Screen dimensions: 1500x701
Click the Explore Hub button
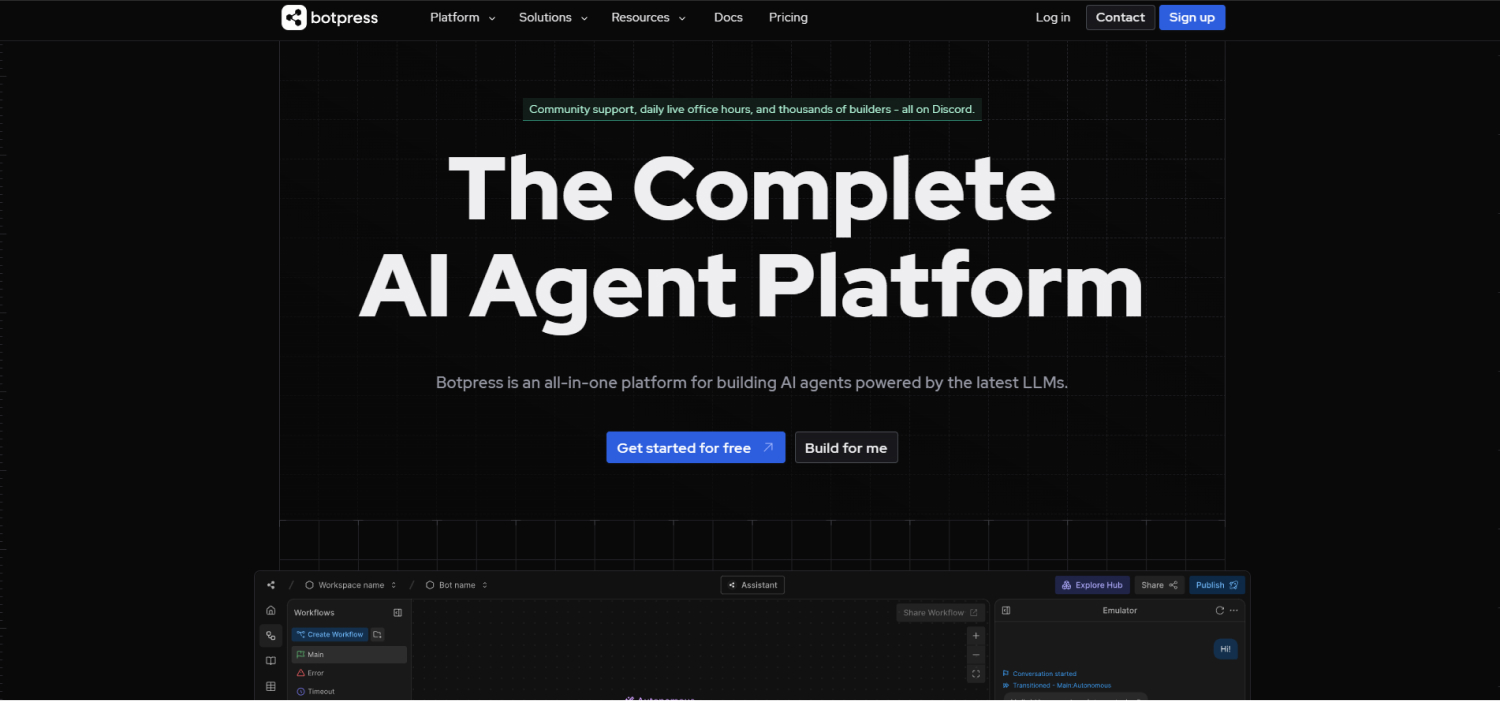click(x=1092, y=585)
